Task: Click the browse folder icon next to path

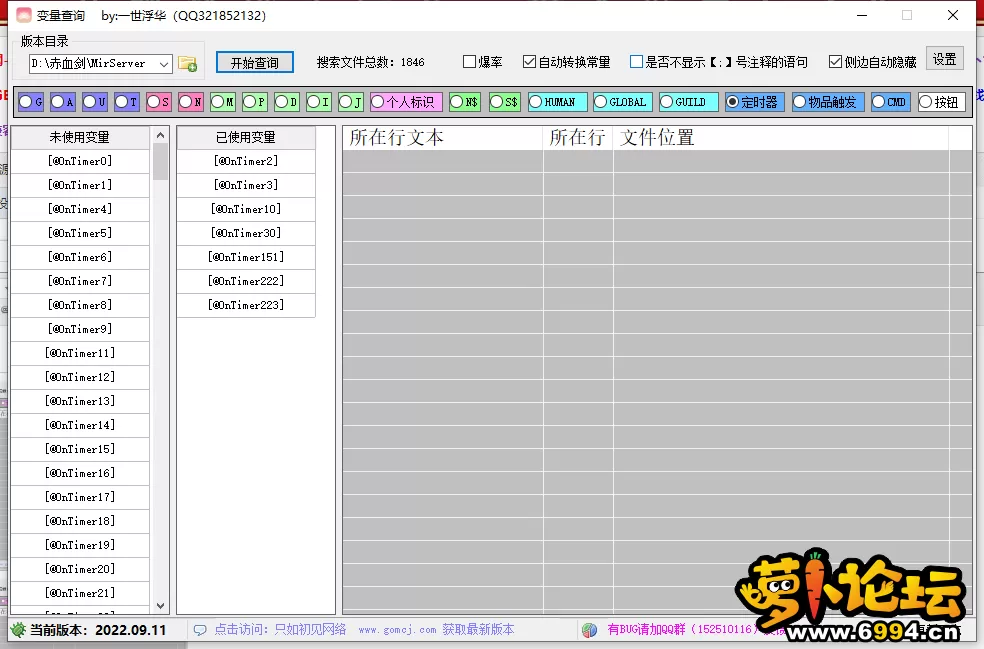Action: pyautogui.click(x=187, y=64)
